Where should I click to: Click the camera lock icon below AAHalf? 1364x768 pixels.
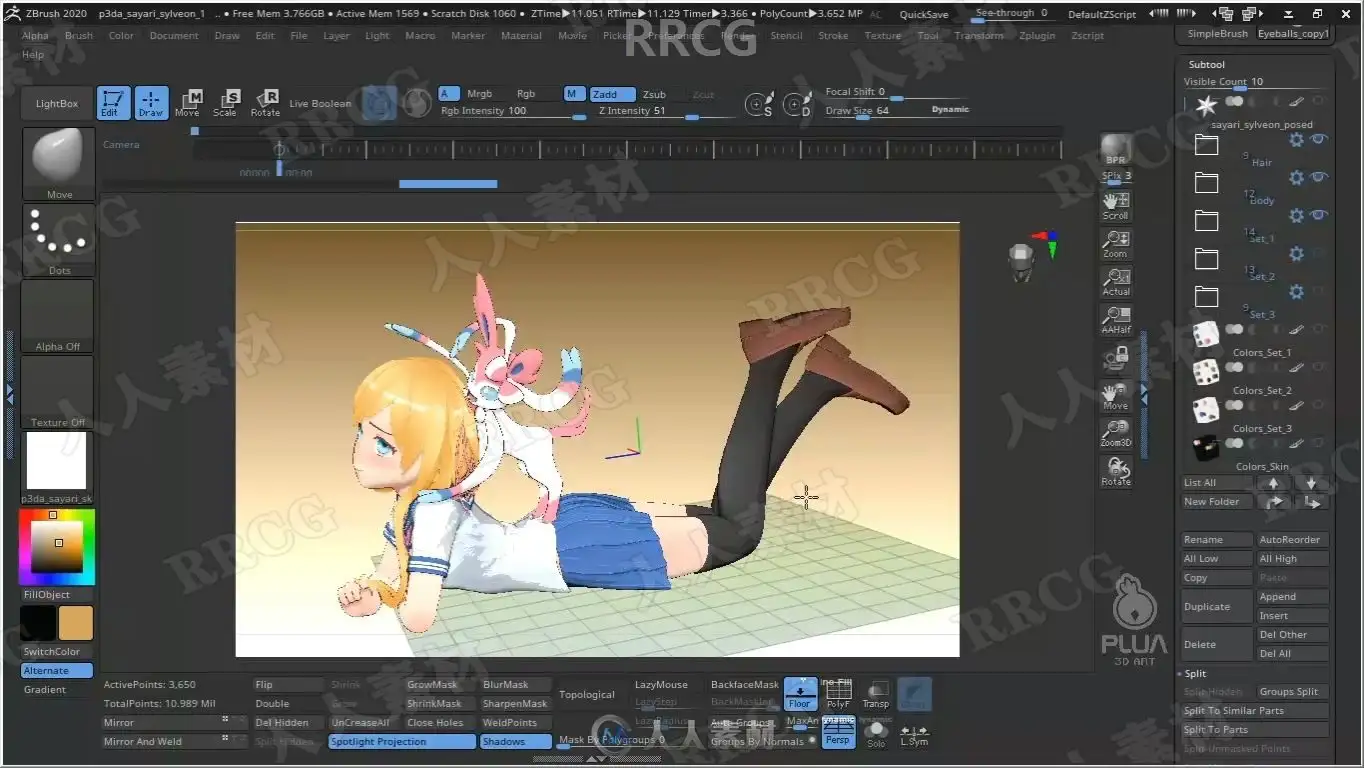(1116, 357)
